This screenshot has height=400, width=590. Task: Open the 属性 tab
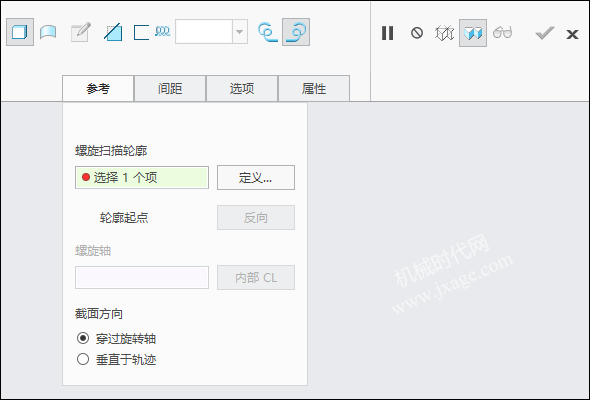pos(314,89)
